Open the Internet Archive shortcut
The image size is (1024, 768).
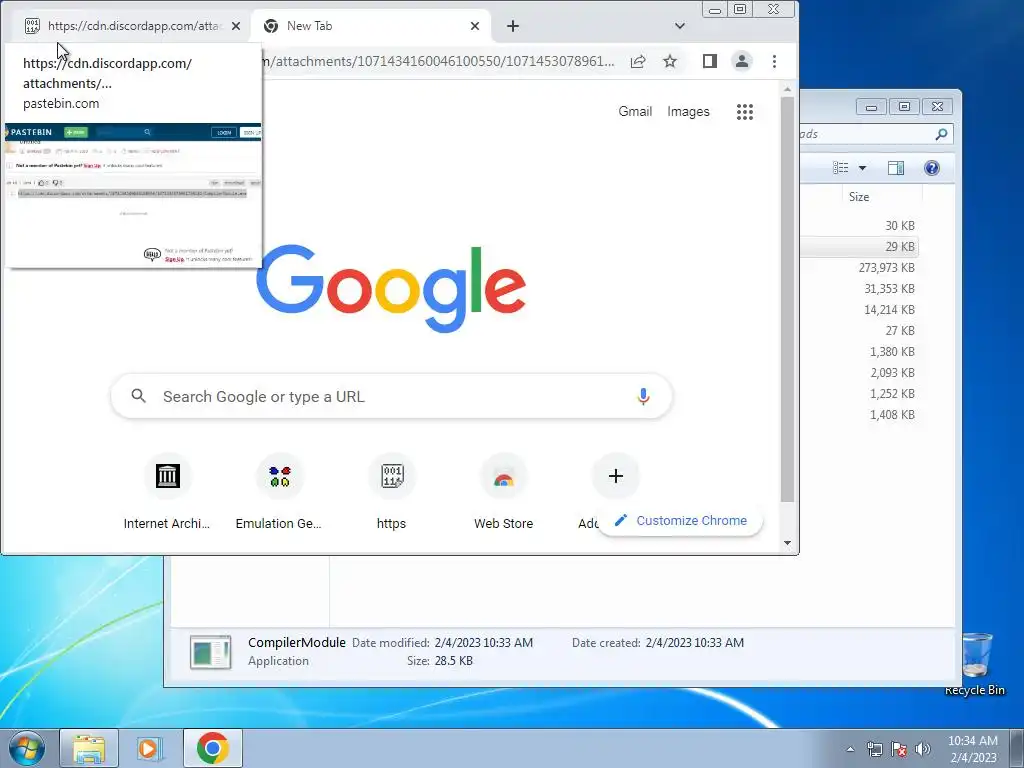pos(167,492)
